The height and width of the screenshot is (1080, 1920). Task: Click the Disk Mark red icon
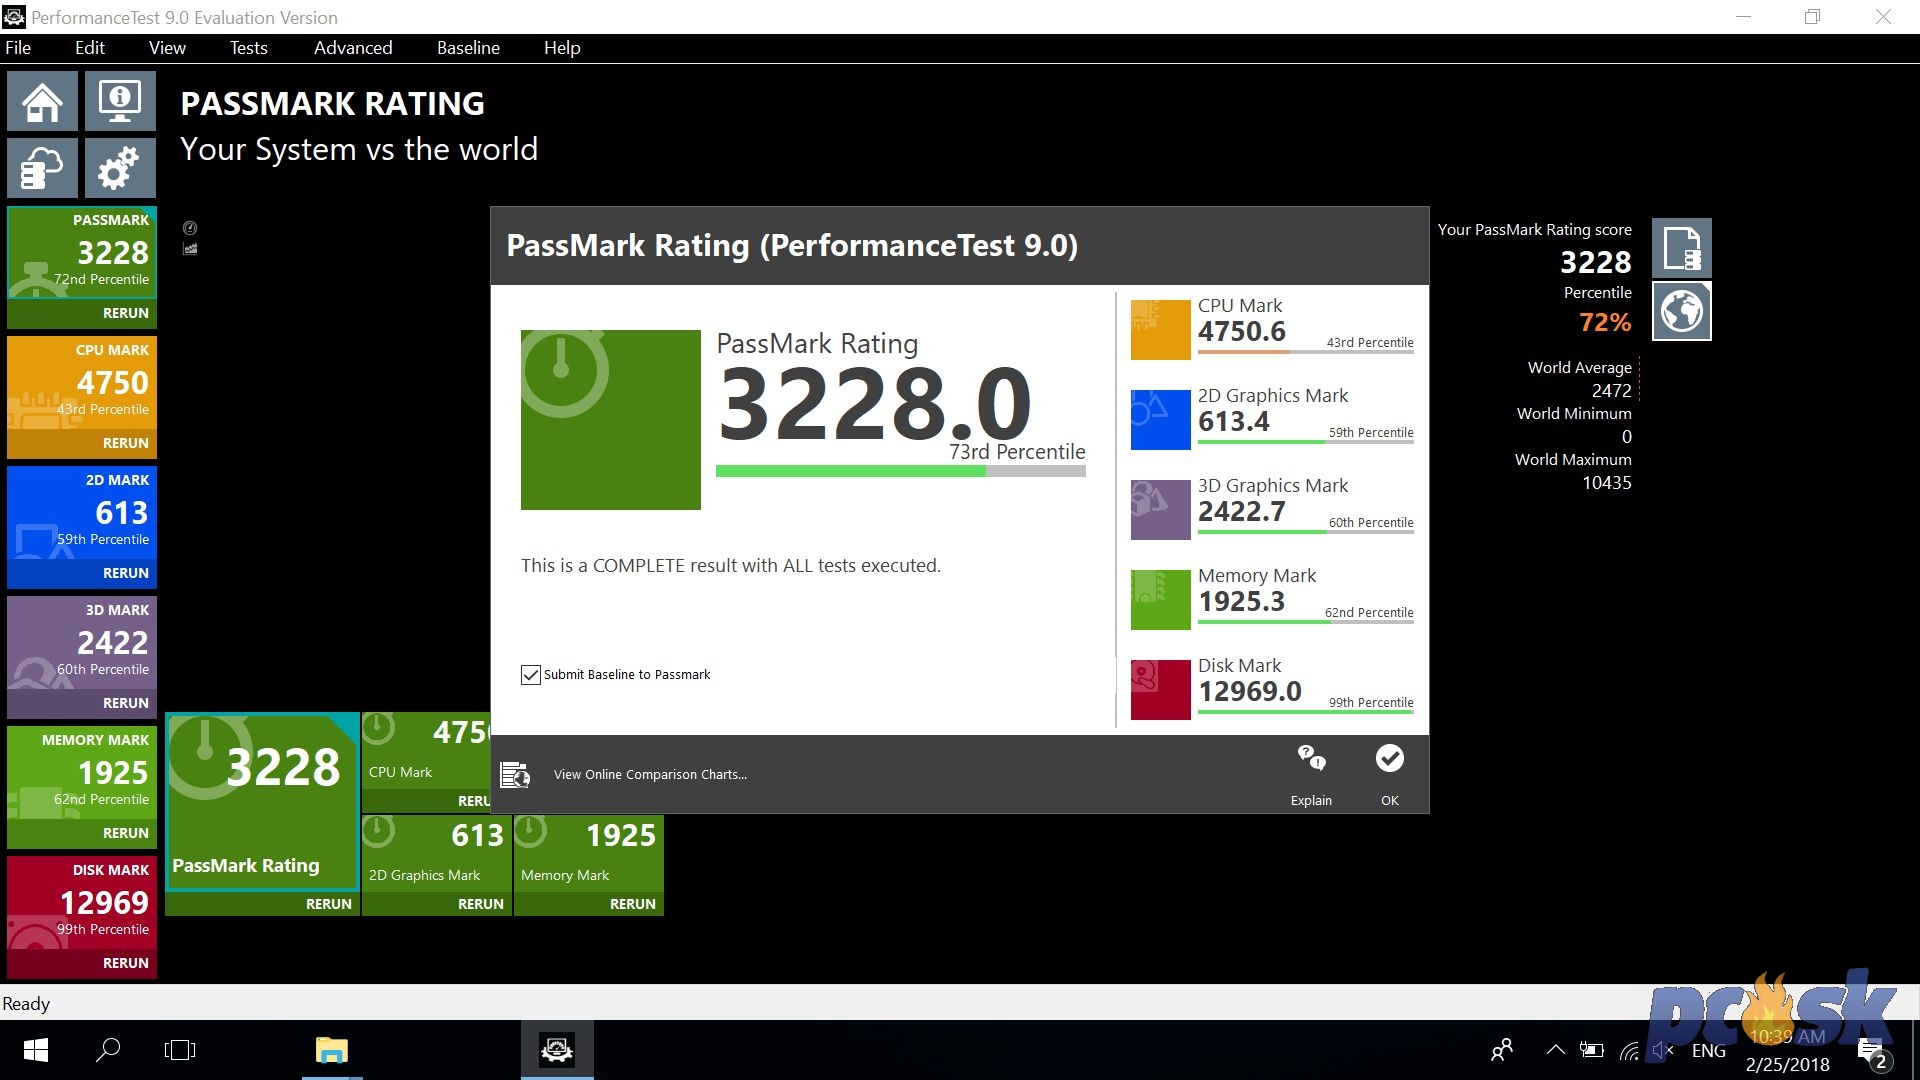pyautogui.click(x=1160, y=689)
